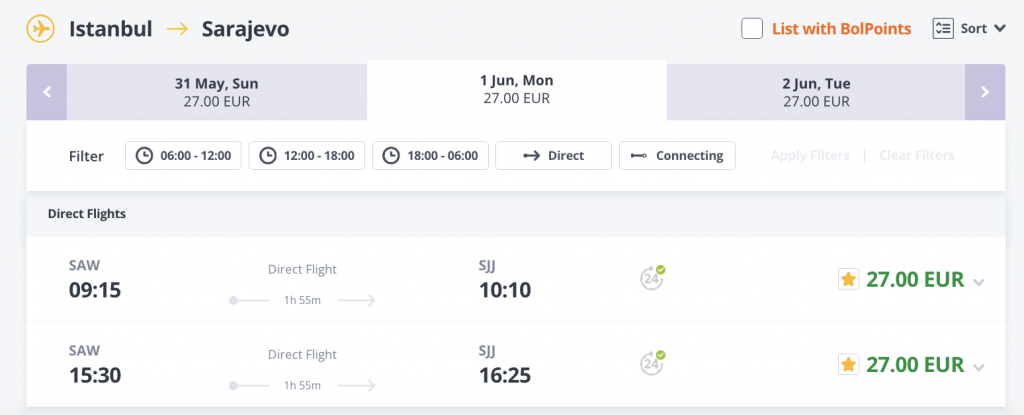The image size is (1024, 415).
Task: Expand the 15:30 flight fare details
Action: click(x=979, y=366)
